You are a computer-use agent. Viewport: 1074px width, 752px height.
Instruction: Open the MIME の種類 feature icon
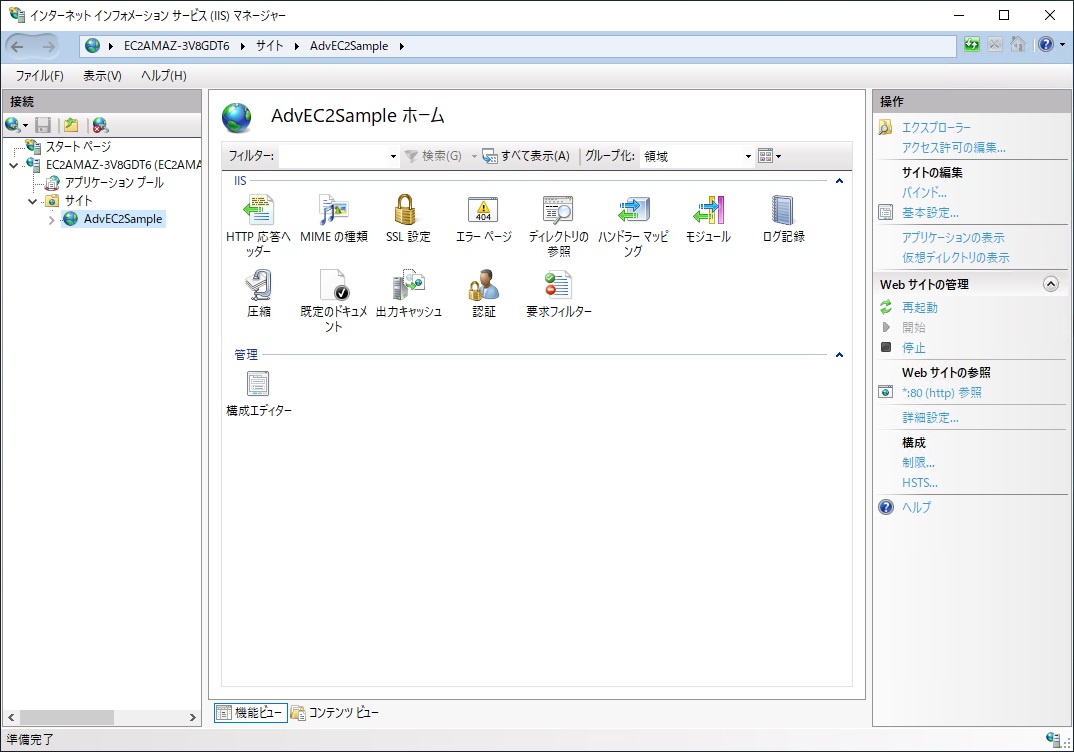click(x=334, y=210)
